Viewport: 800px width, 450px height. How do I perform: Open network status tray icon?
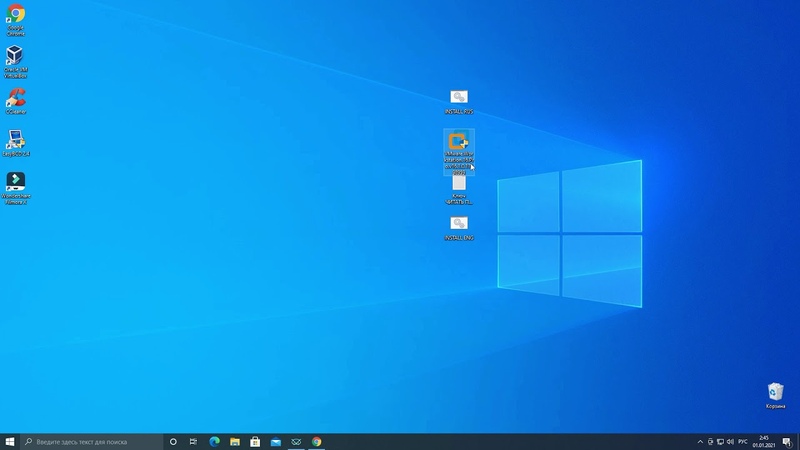point(720,442)
